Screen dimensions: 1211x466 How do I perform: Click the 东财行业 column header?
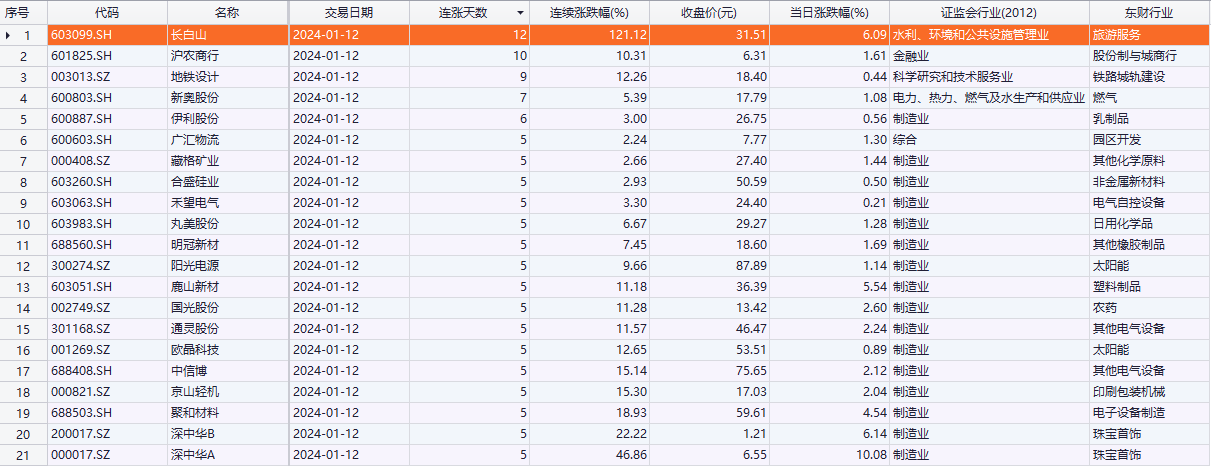click(x=1149, y=13)
